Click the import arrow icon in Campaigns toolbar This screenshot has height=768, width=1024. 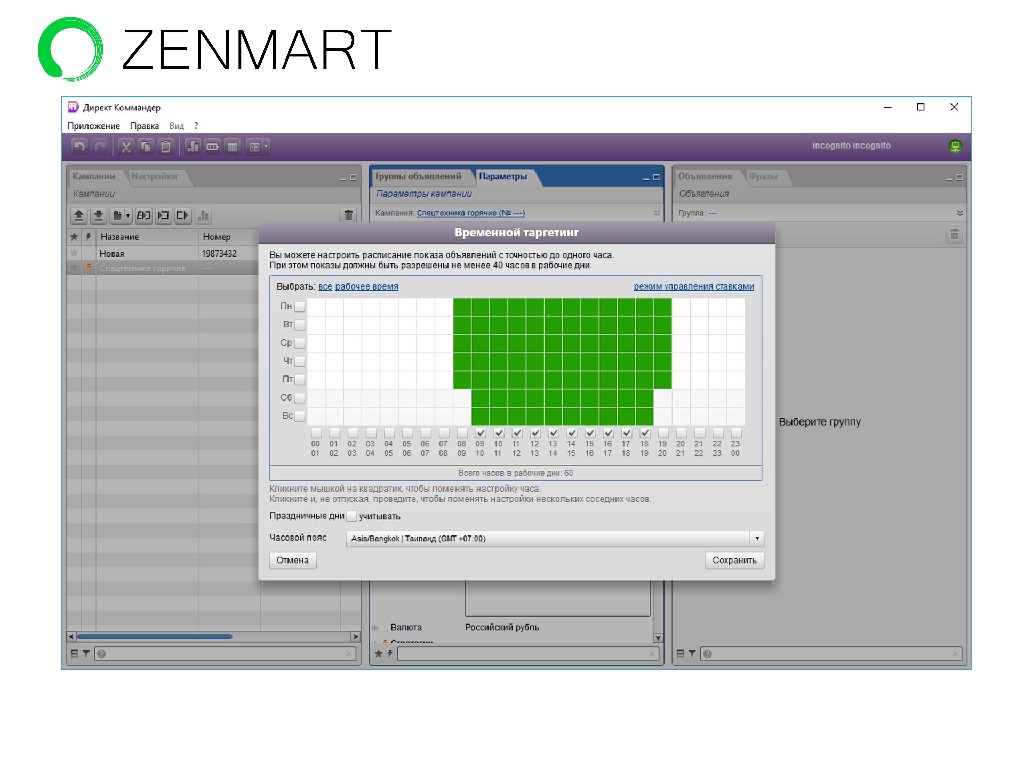point(163,216)
